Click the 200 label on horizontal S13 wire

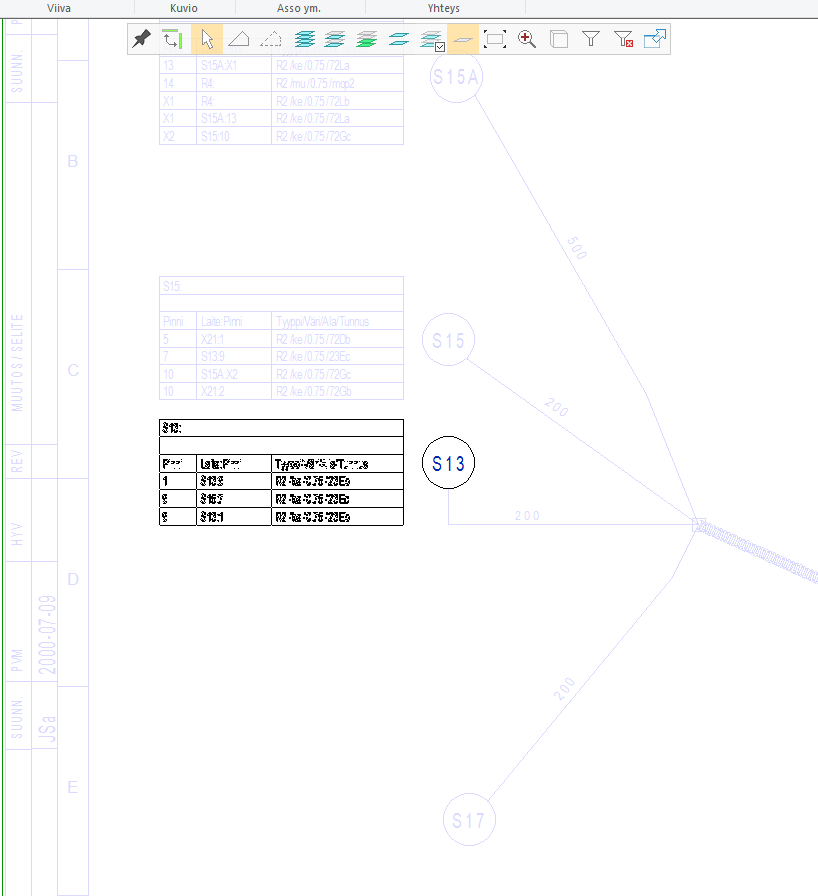527,516
